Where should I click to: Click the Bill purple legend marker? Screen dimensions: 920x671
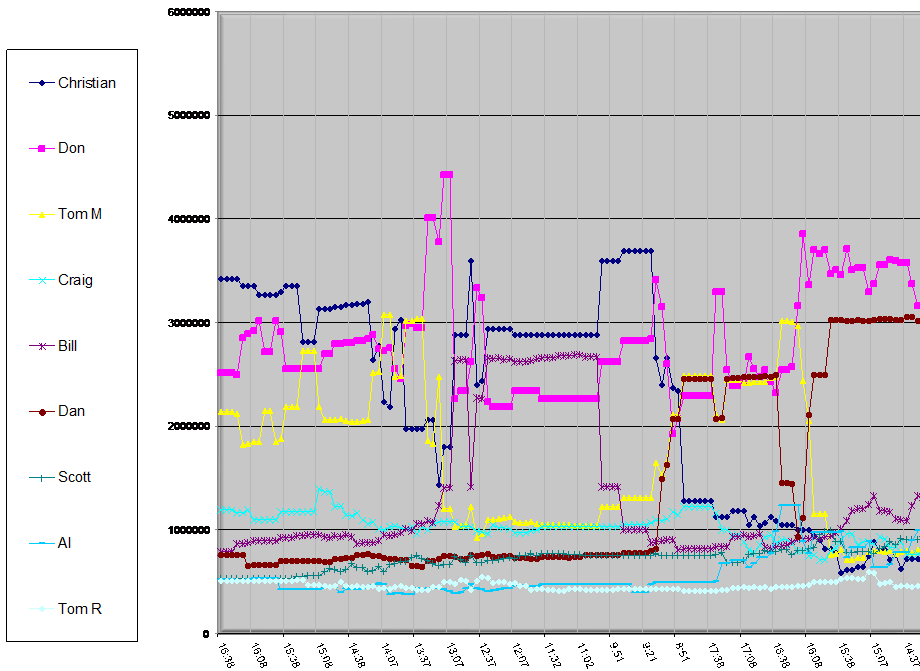point(42,346)
